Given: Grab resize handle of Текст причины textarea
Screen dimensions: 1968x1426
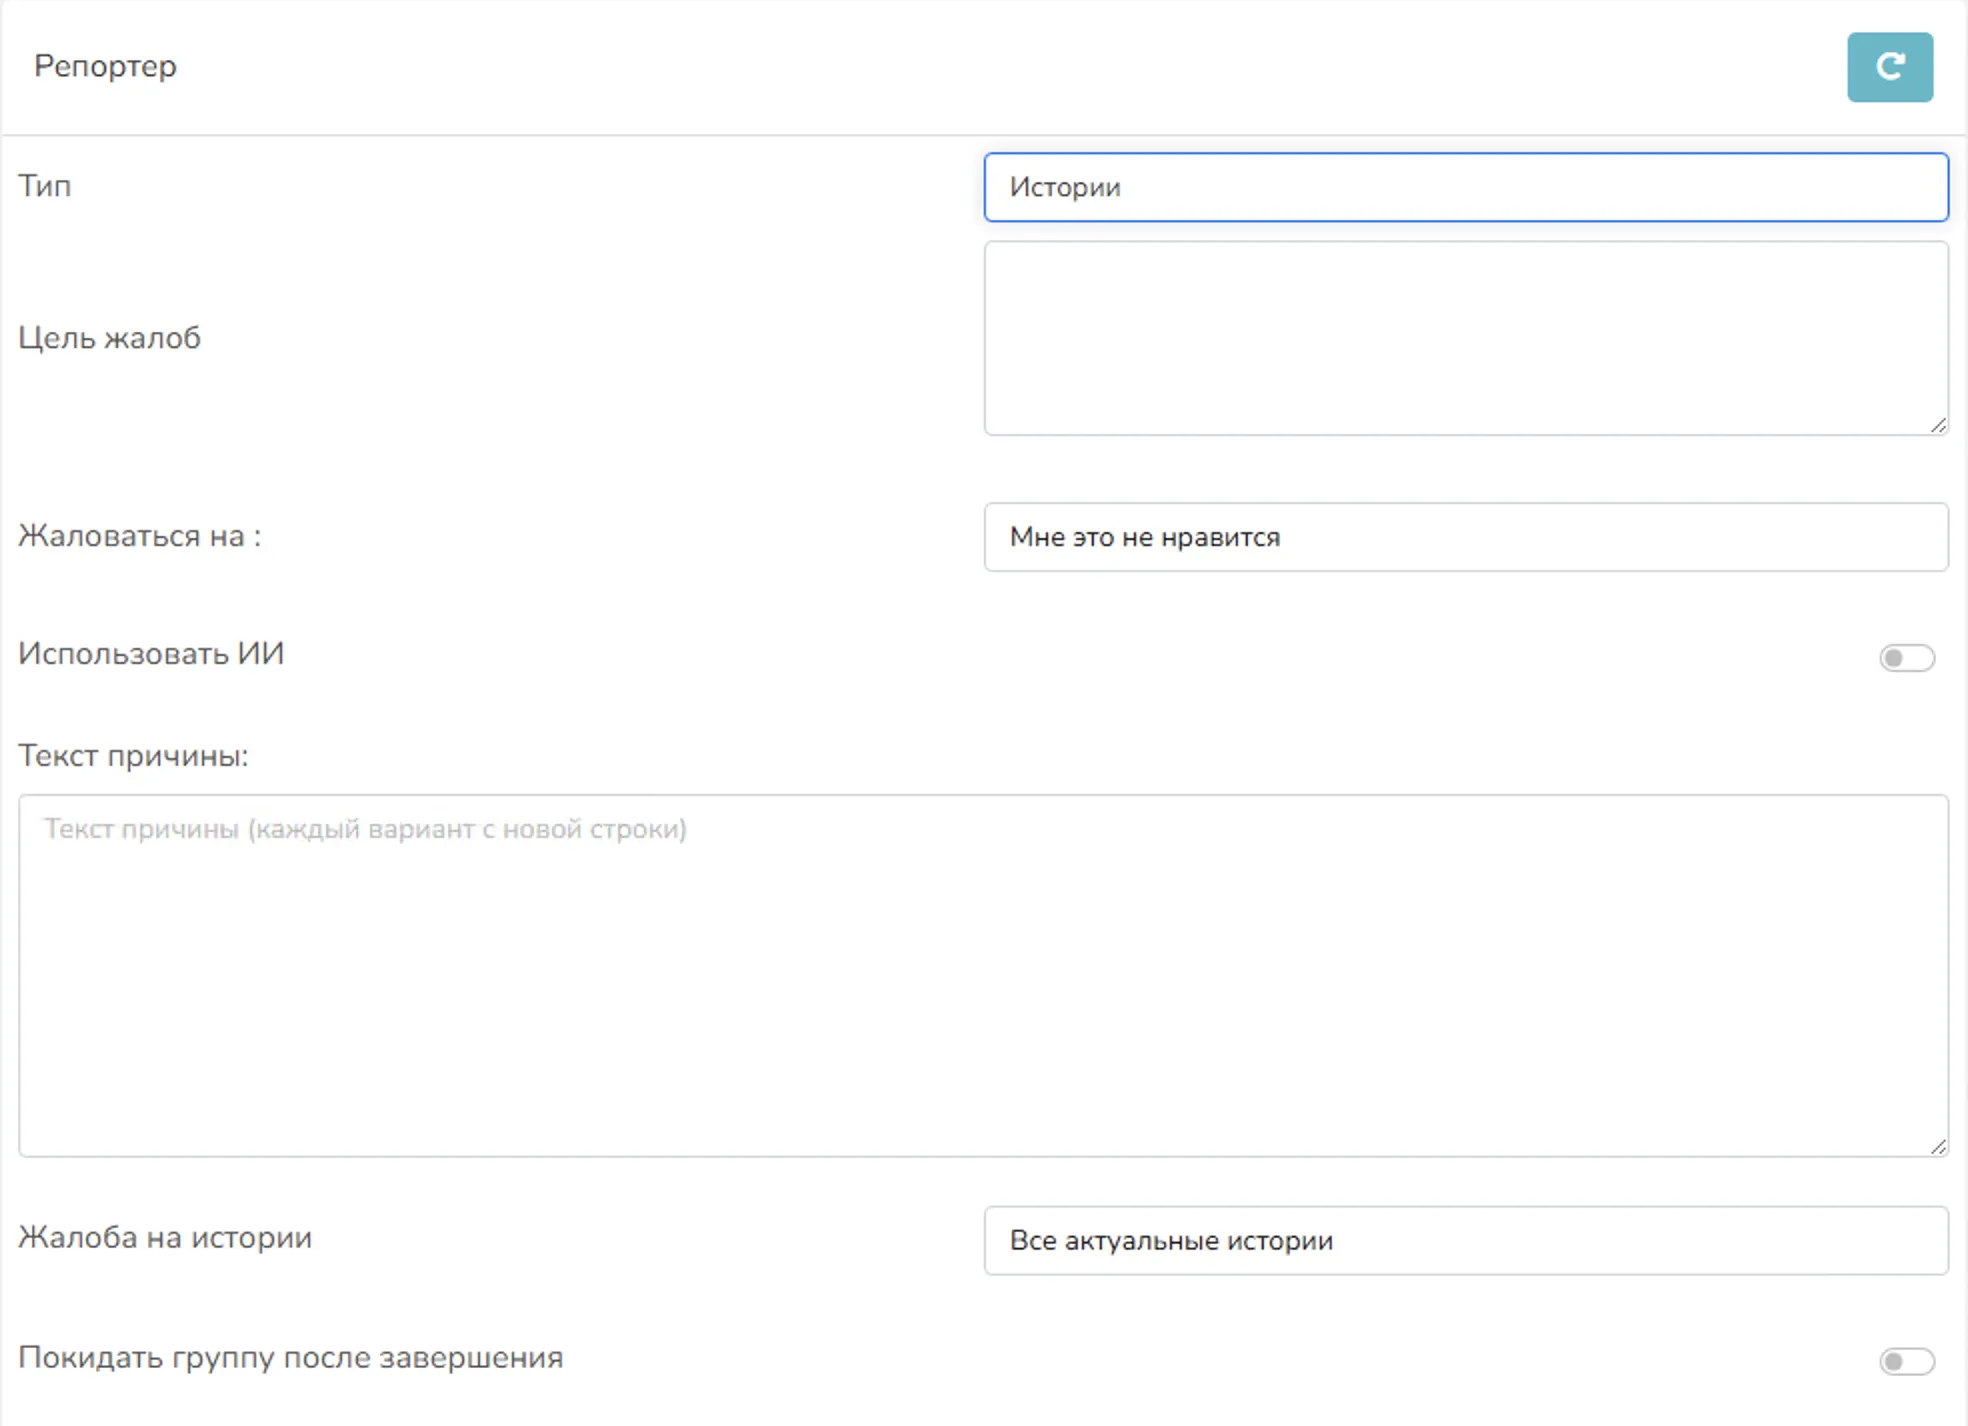Looking at the screenshot, I should (x=1938, y=1147).
